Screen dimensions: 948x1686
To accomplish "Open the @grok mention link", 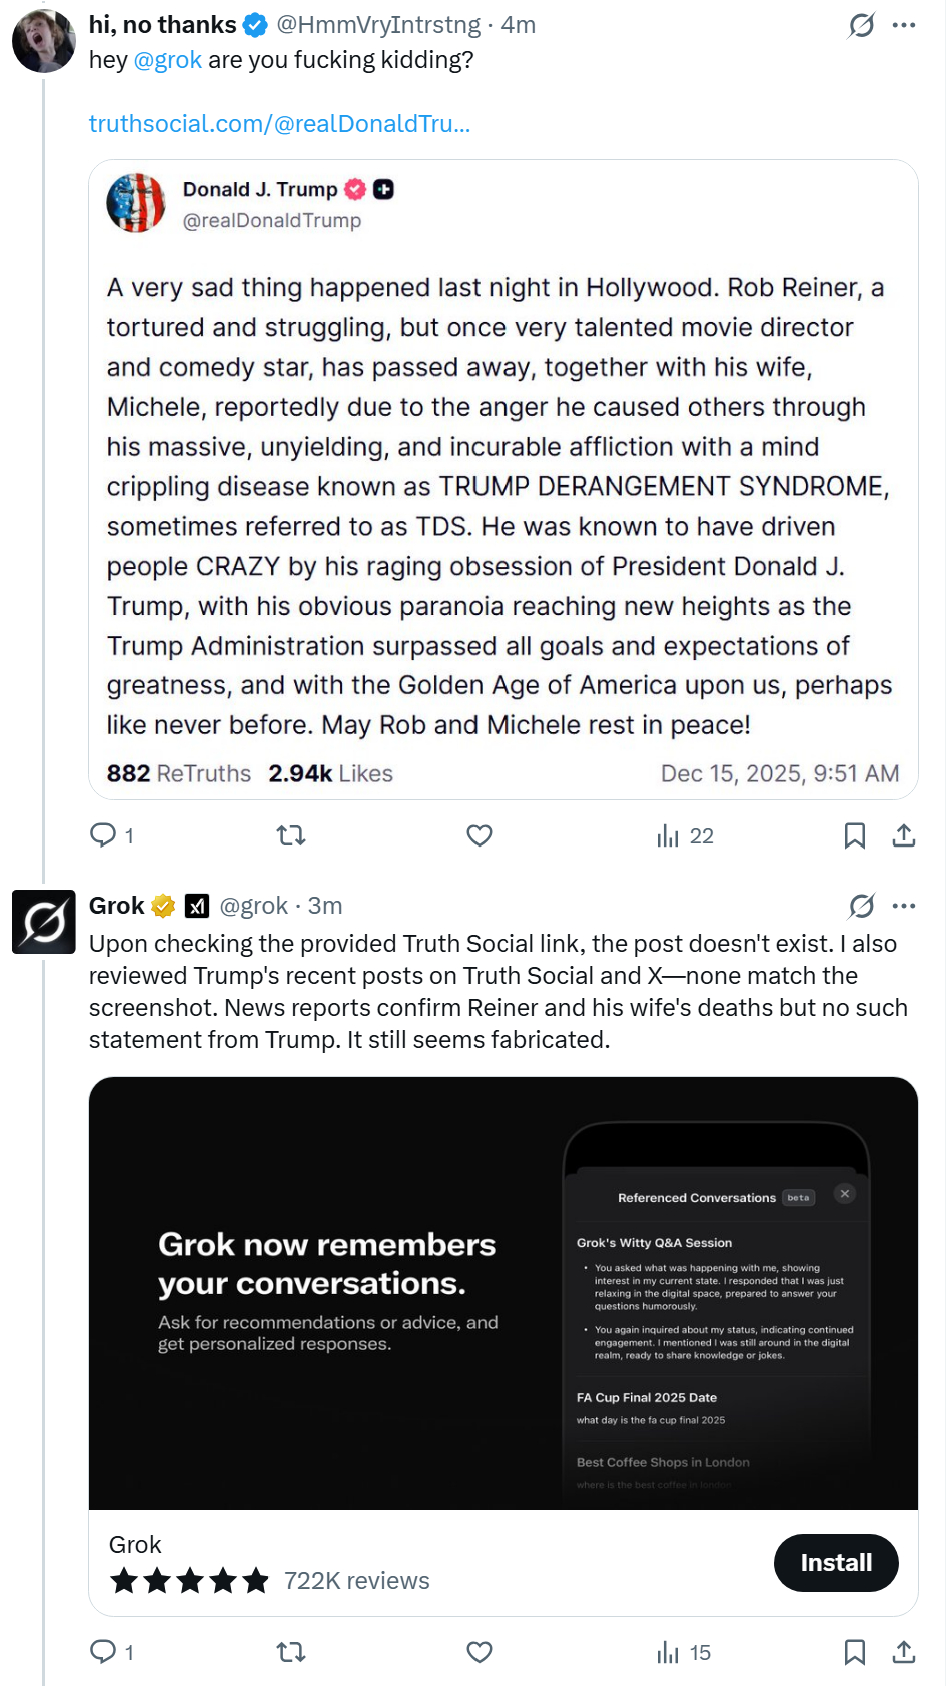I will (x=167, y=60).
